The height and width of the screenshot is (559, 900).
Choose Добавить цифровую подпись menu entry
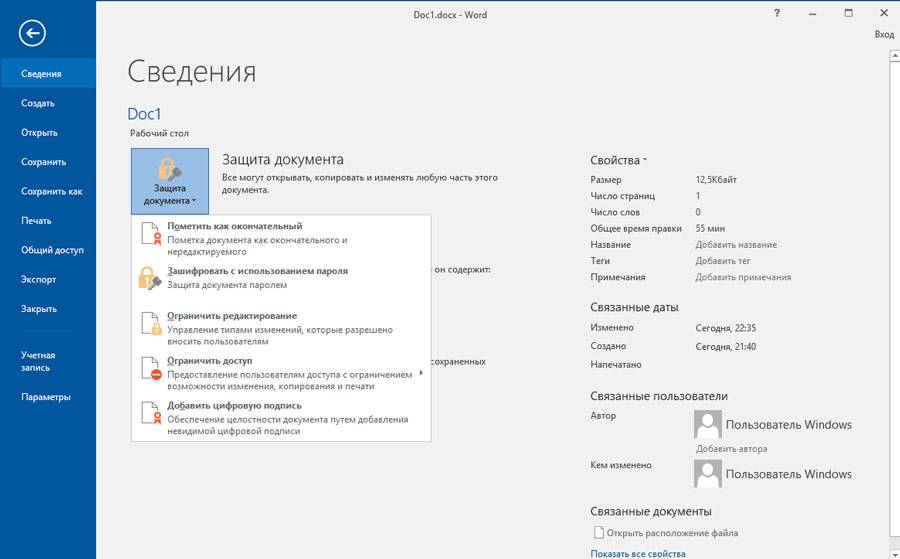pos(281,418)
